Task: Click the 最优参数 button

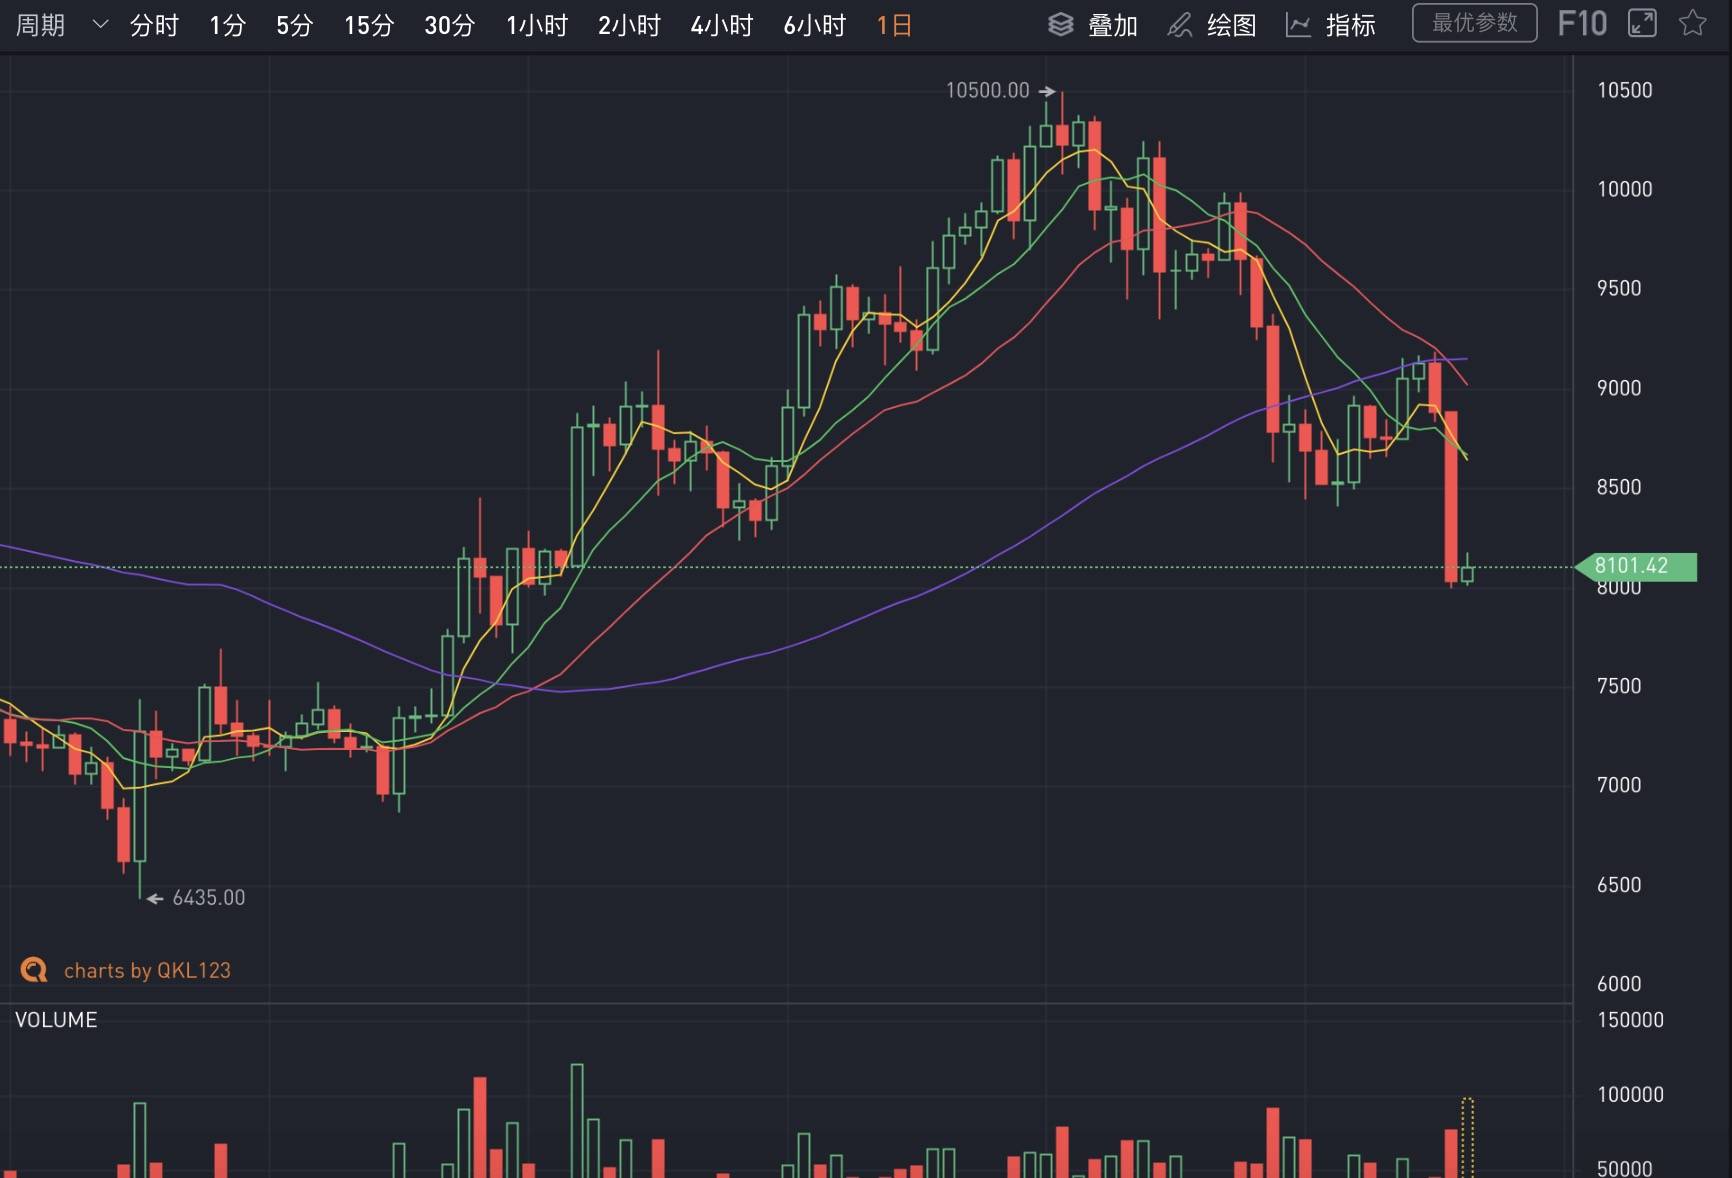Action: (1474, 23)
